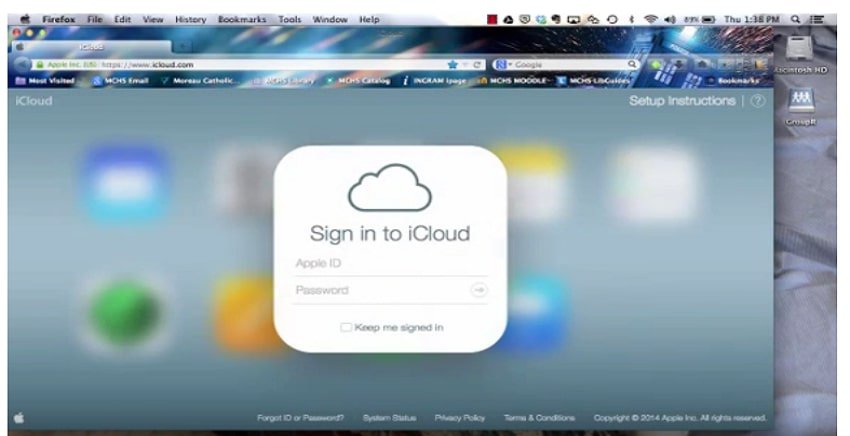Open volume control in menu bar

pyautogui.click(x=670, y=20)
